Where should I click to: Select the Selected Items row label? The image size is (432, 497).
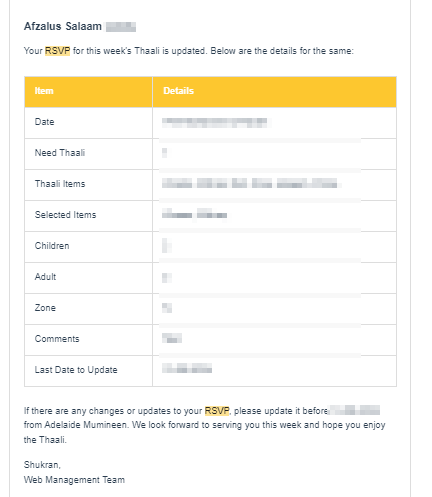[65, 215]
